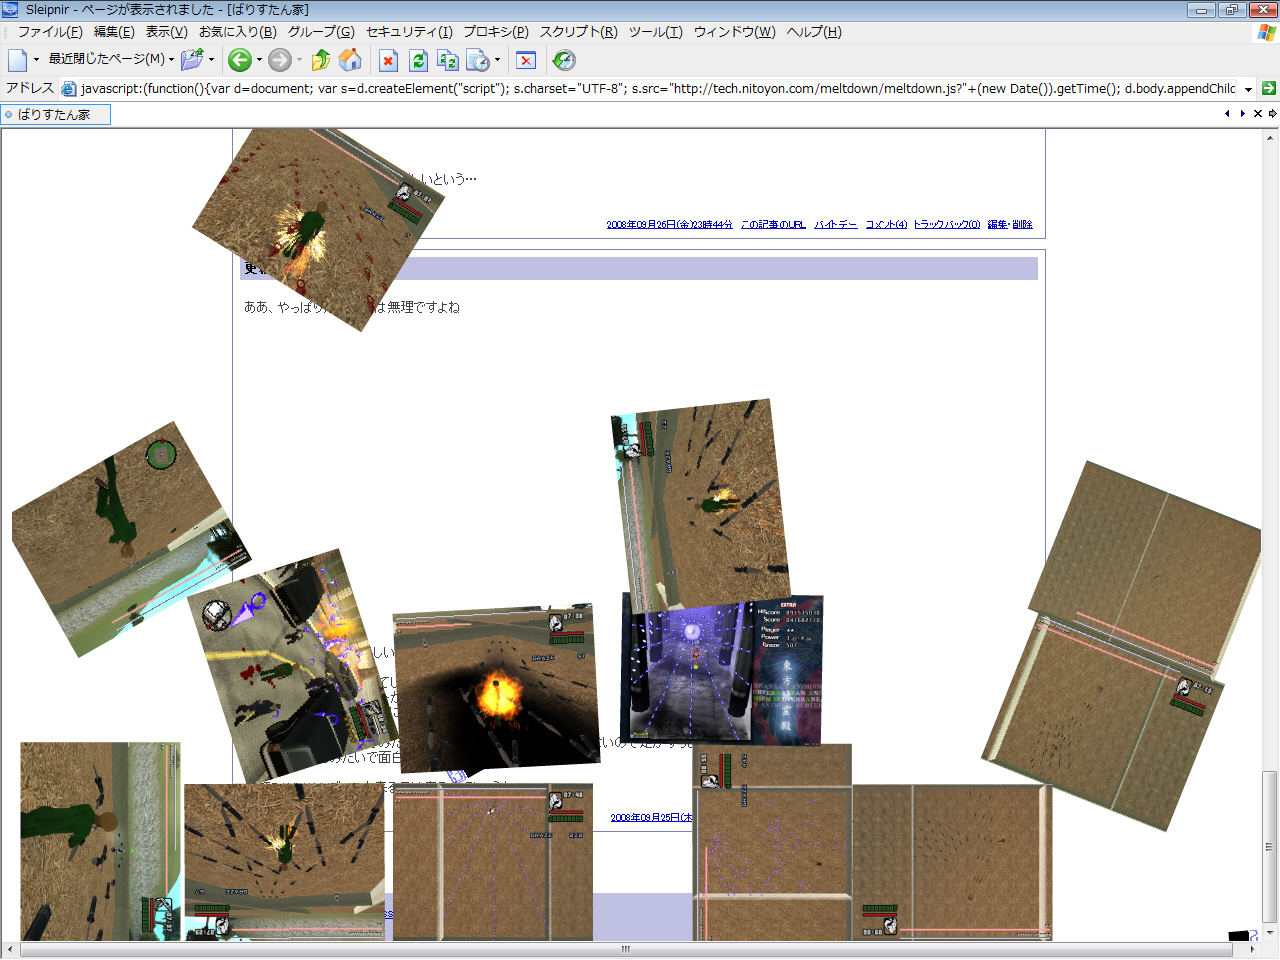
Task: Click the green Go arrow beside the address bar
Action: click(1268, 88)
